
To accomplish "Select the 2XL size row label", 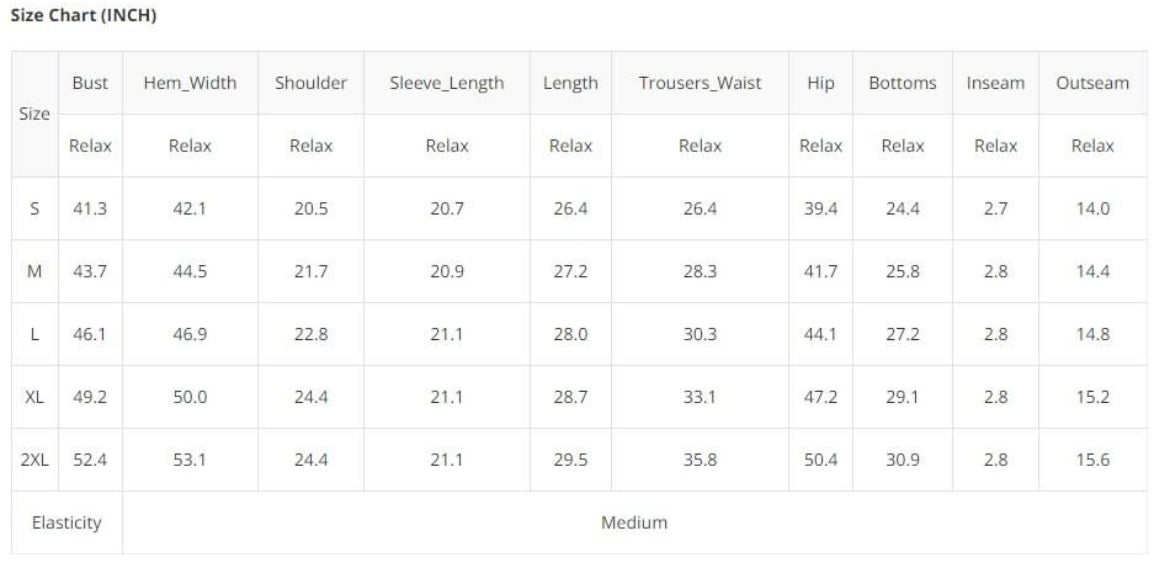I will pyautogui.click(x=35, y=460).
